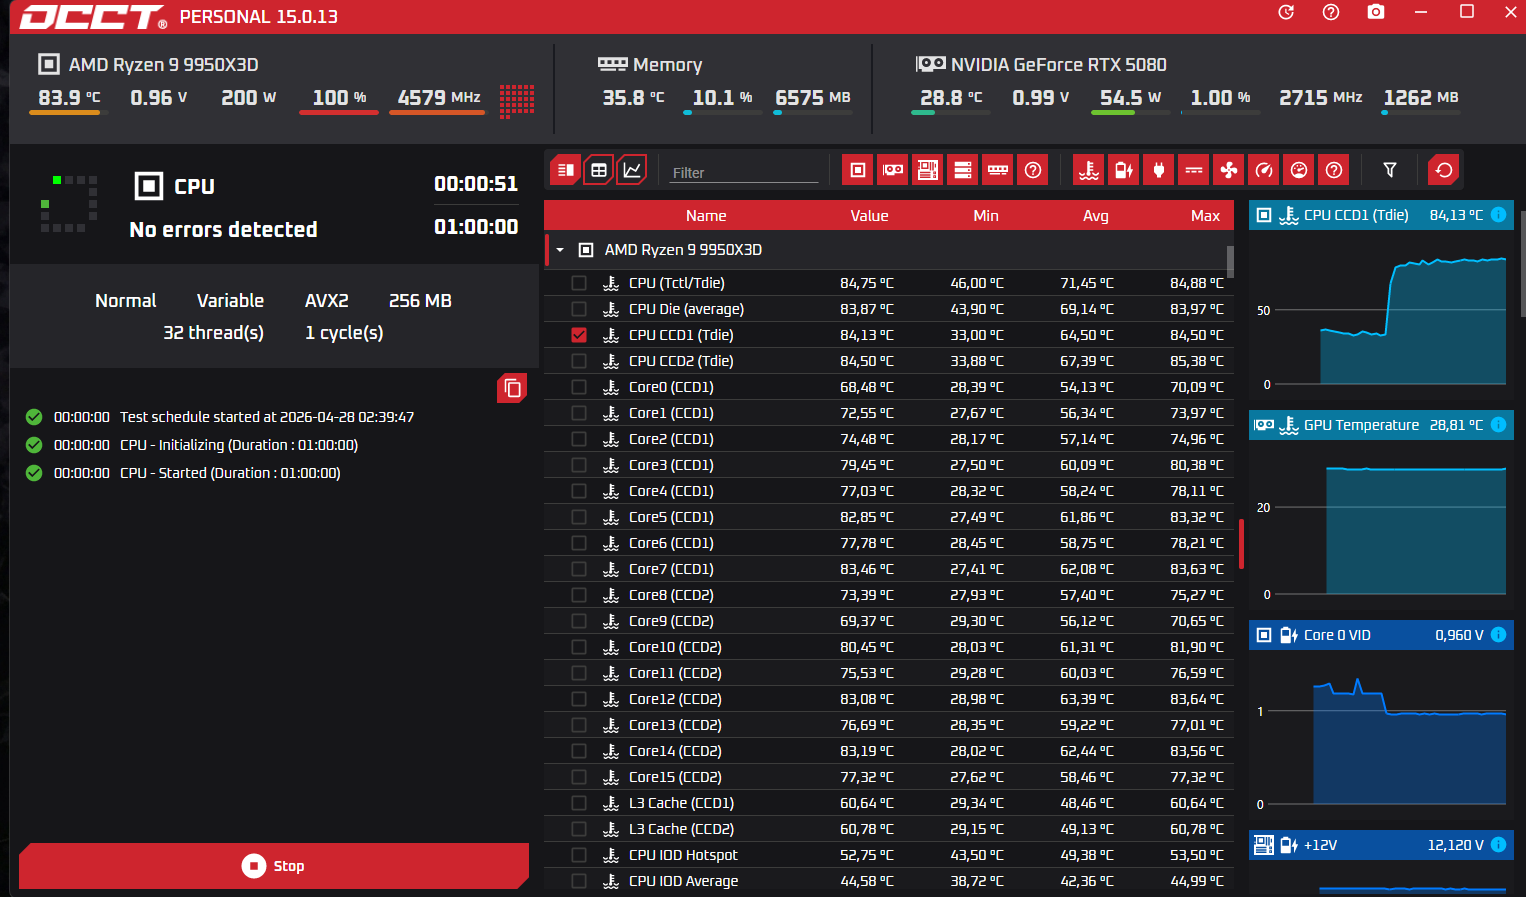Click the Memory header label

click(667, 65)
